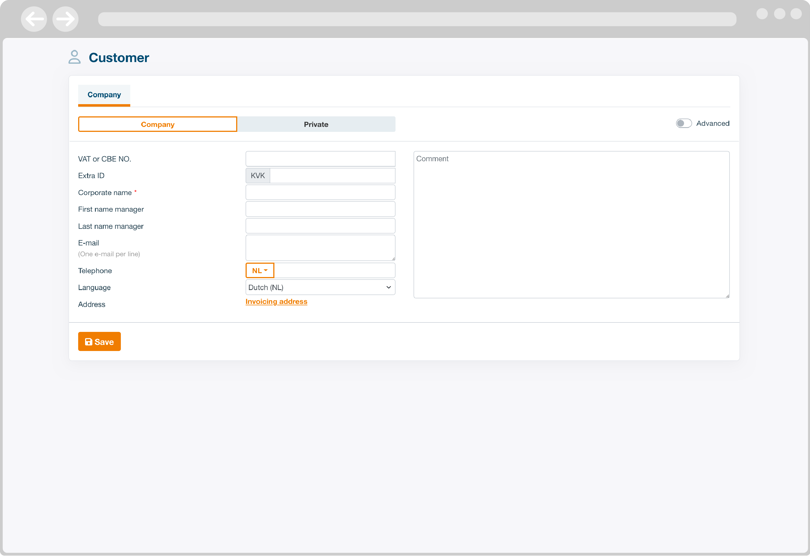Click inside the Comment text area

571,225
